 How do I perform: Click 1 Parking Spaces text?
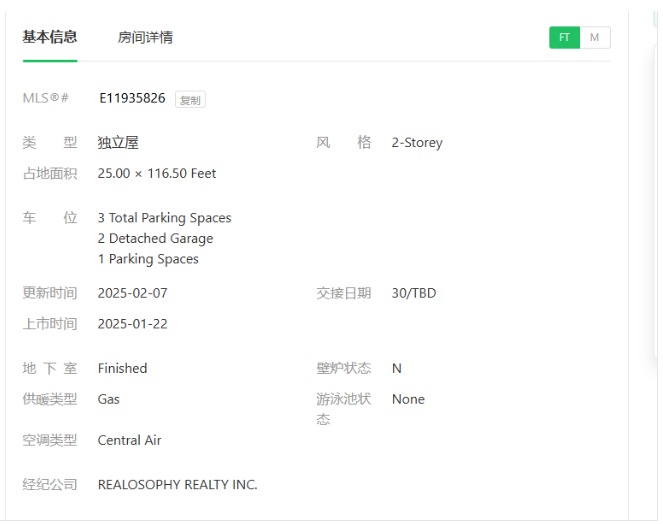click(148, 259)
